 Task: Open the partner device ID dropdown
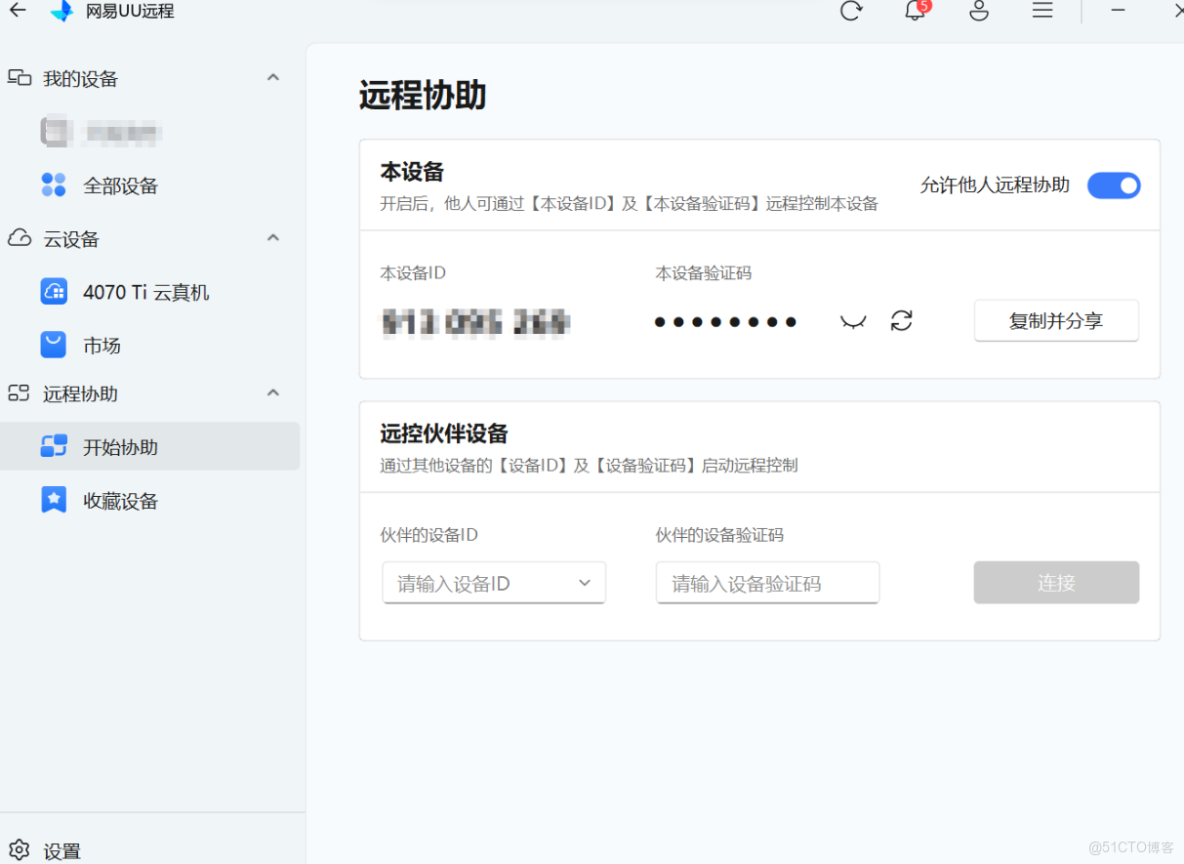pyautogui.click(x=584, y=582)
